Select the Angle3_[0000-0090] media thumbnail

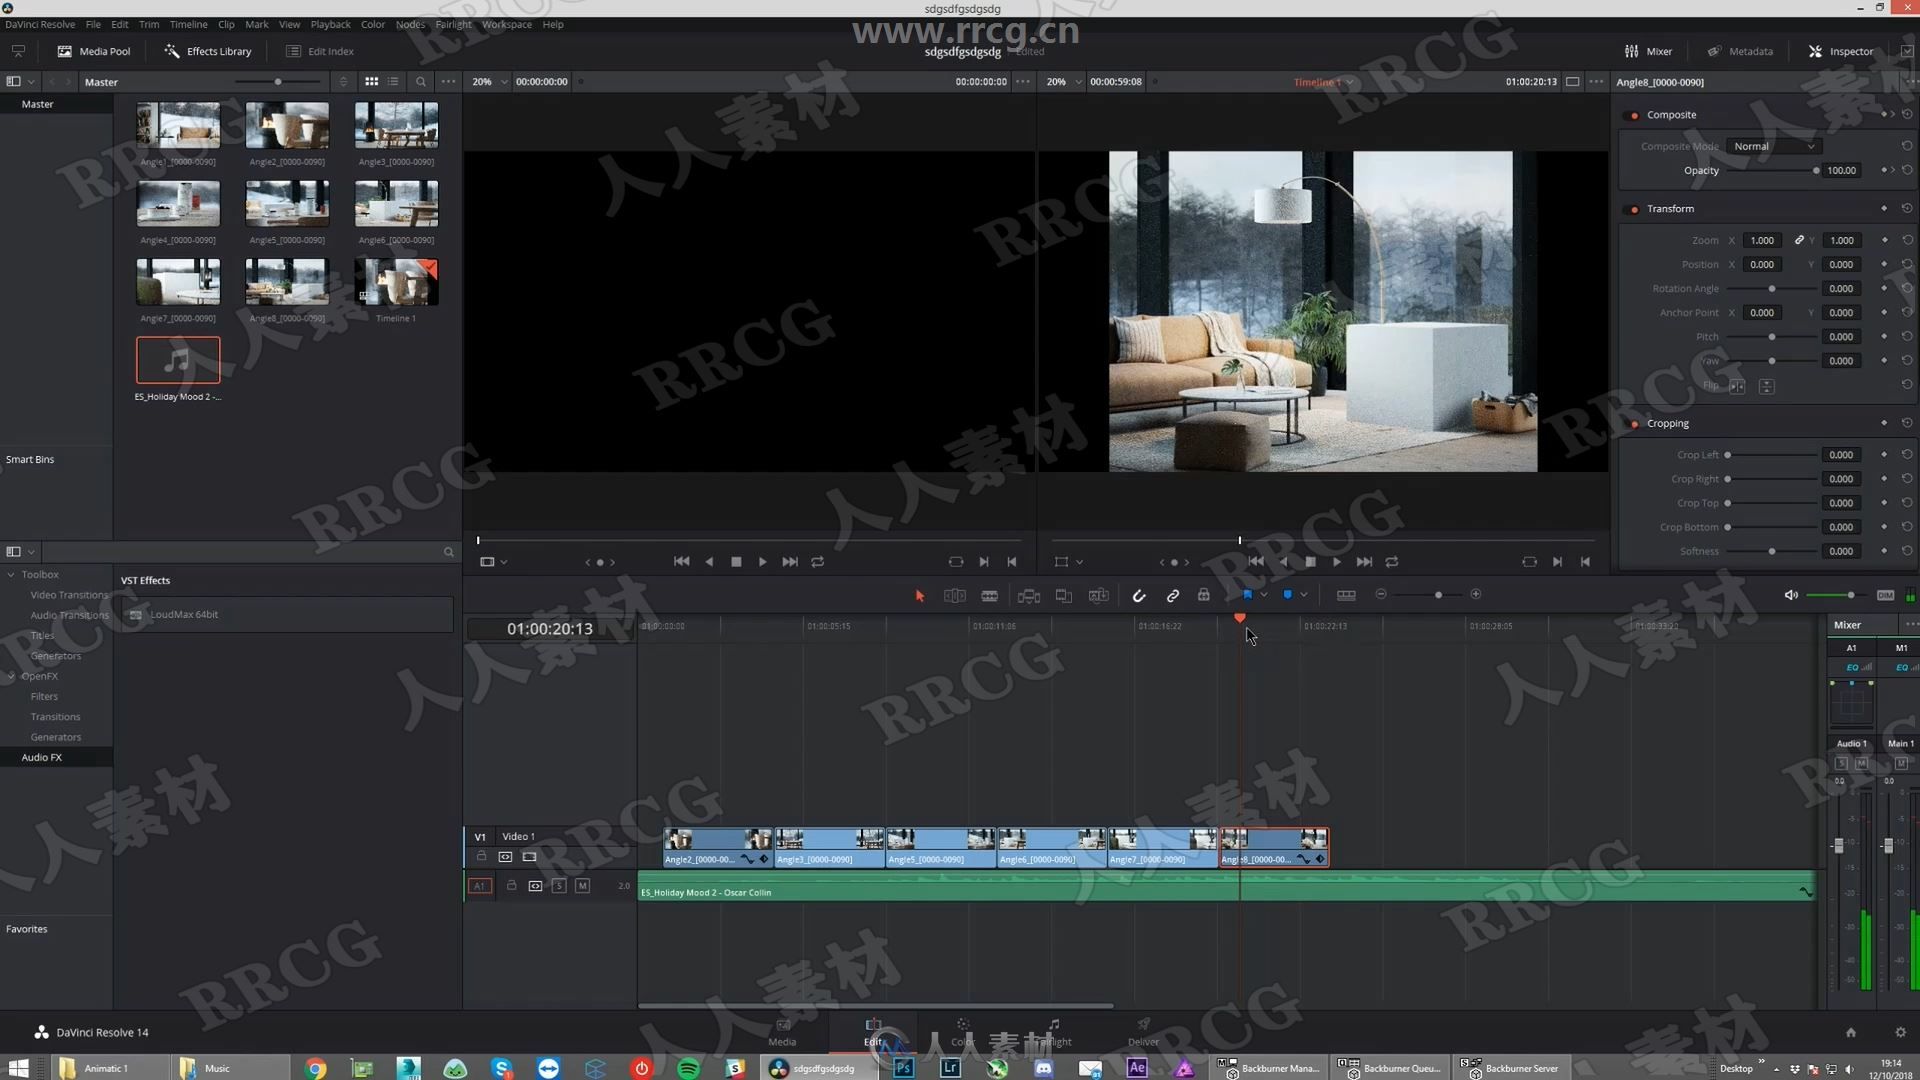pos(397,126)
